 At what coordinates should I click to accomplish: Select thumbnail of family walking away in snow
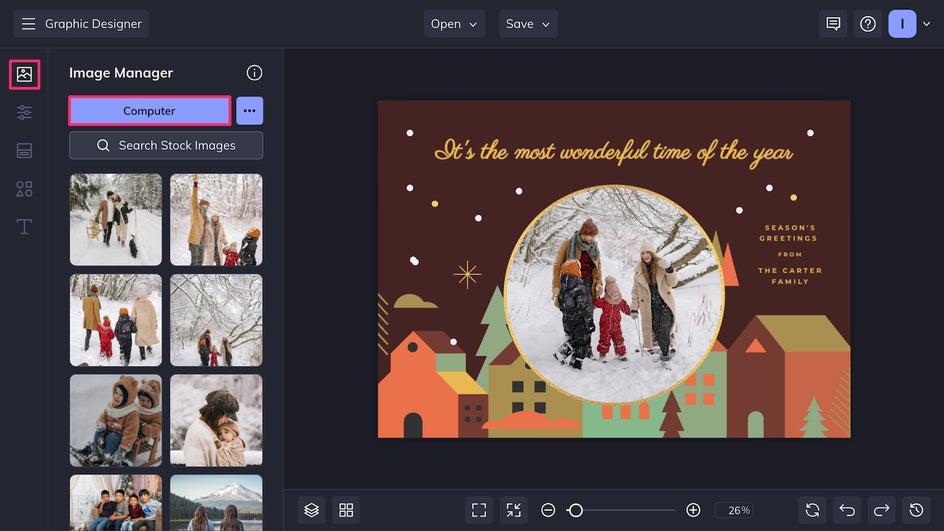pos(116,320)
